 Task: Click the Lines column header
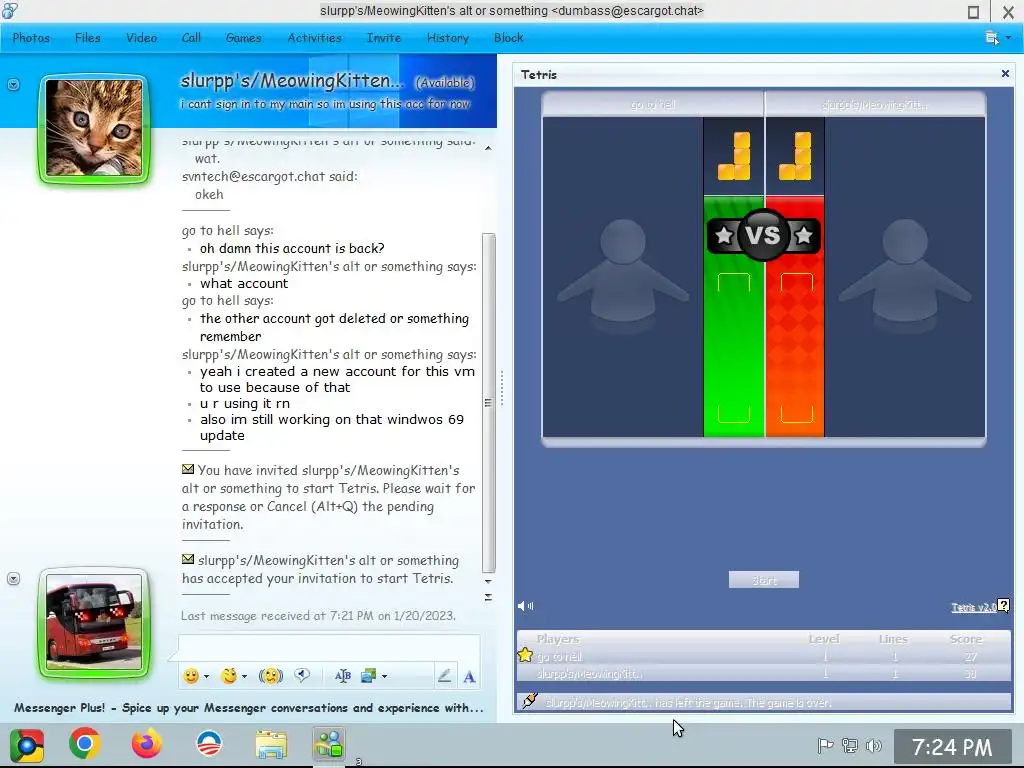click(893, 639)
